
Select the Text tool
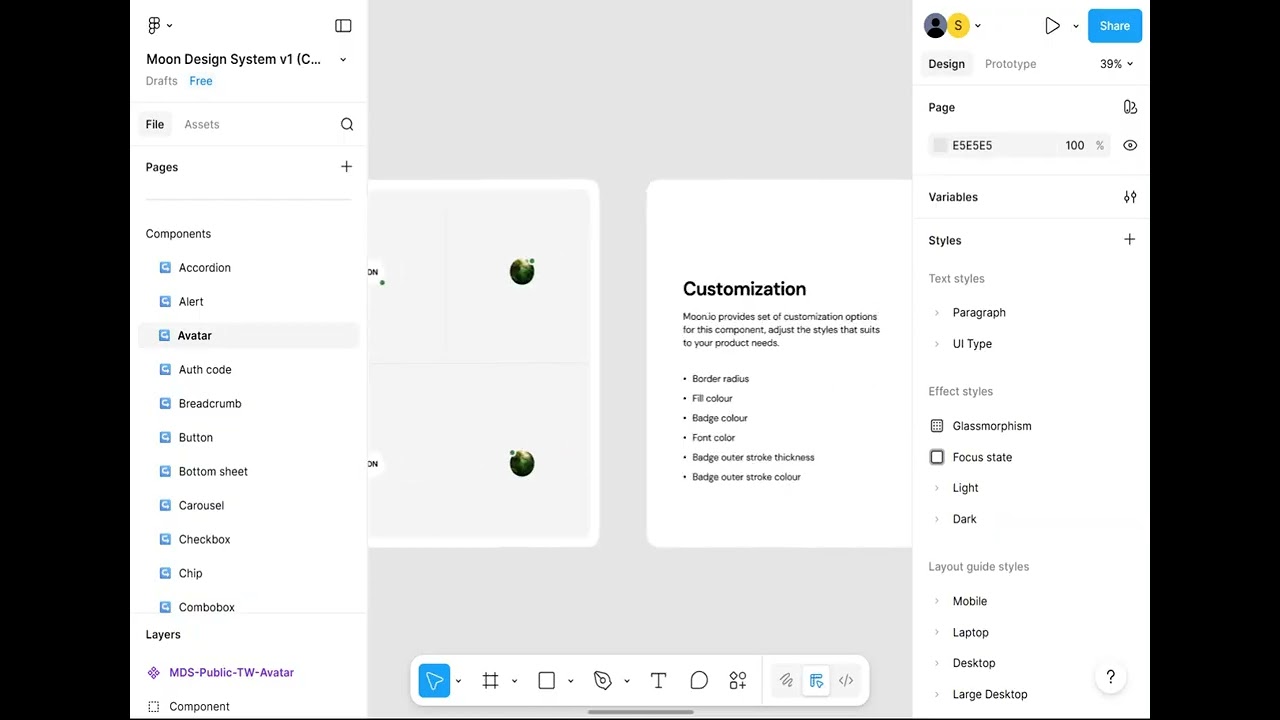click(x=658, y=681)
